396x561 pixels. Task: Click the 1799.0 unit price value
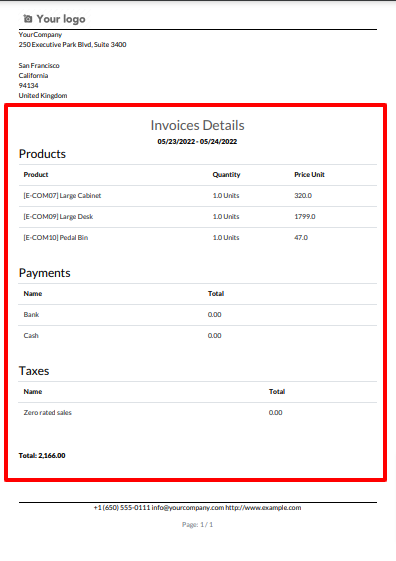305,216
